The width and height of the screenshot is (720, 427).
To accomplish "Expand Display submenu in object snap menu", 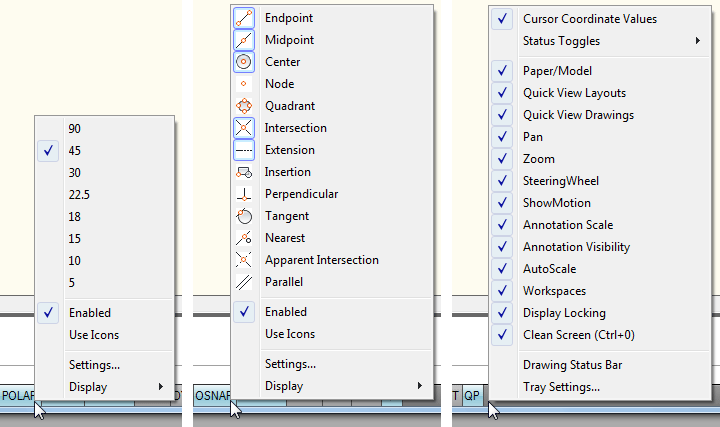I will point(332,386).
